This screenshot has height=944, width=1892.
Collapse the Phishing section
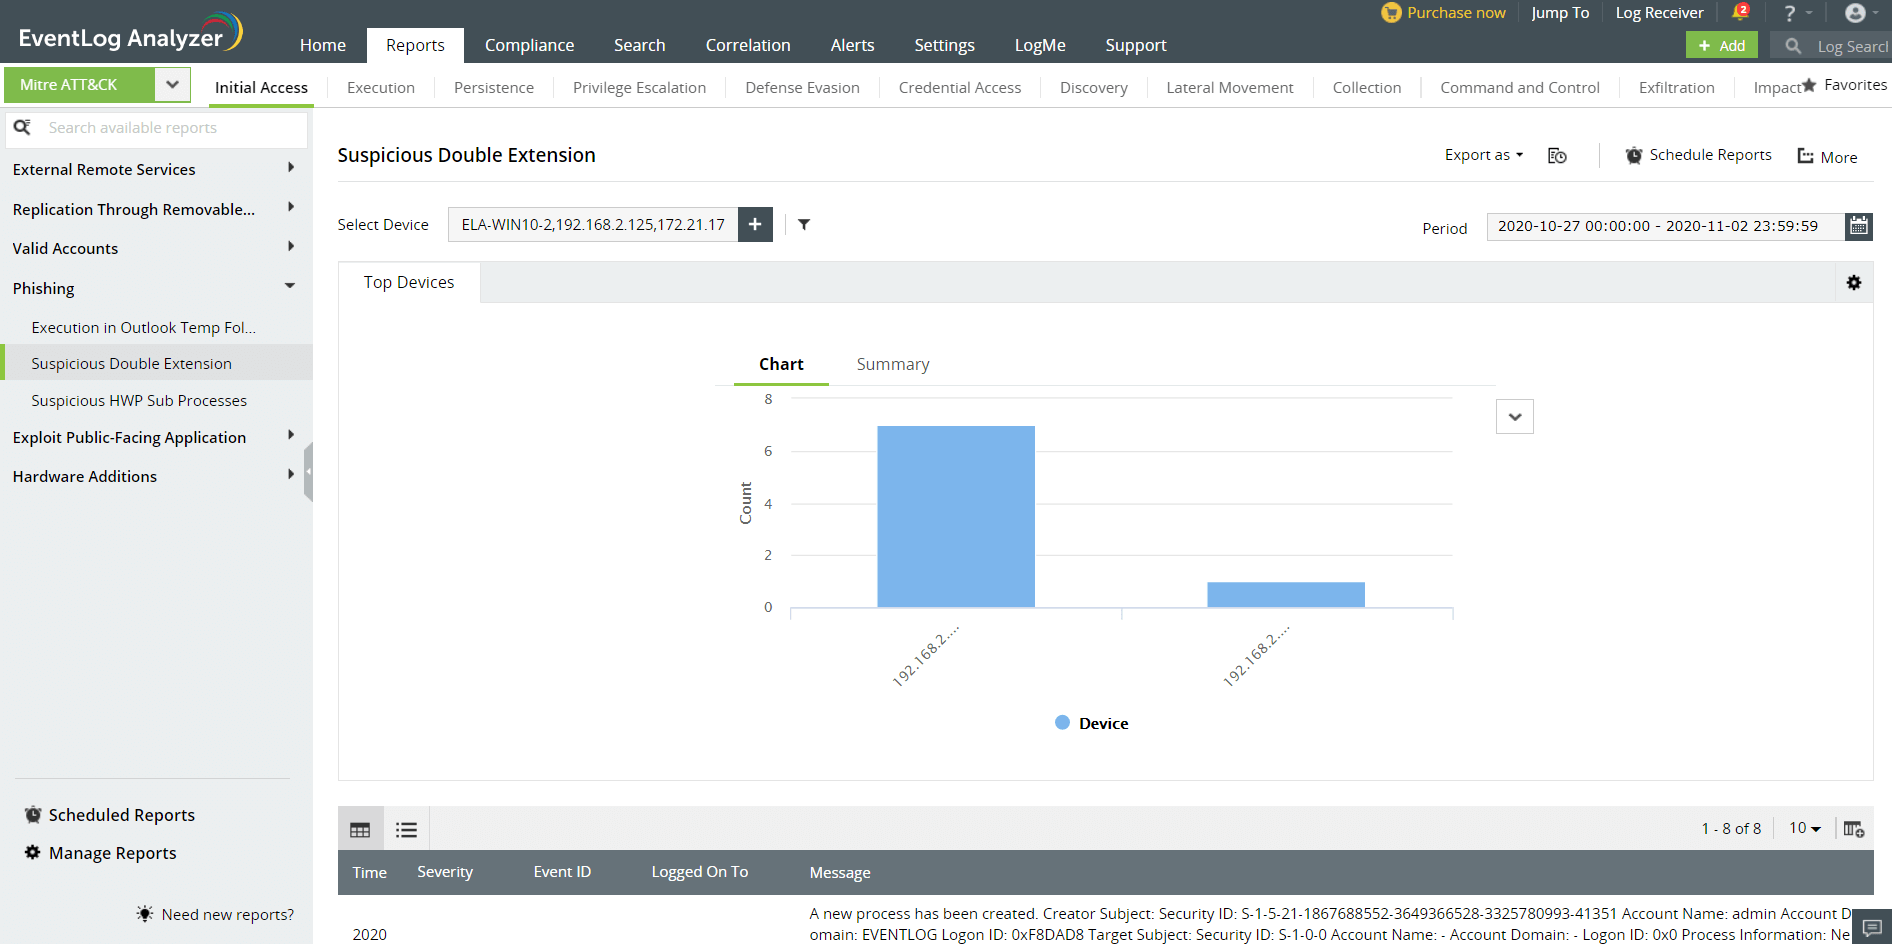(x=290, y=286)
